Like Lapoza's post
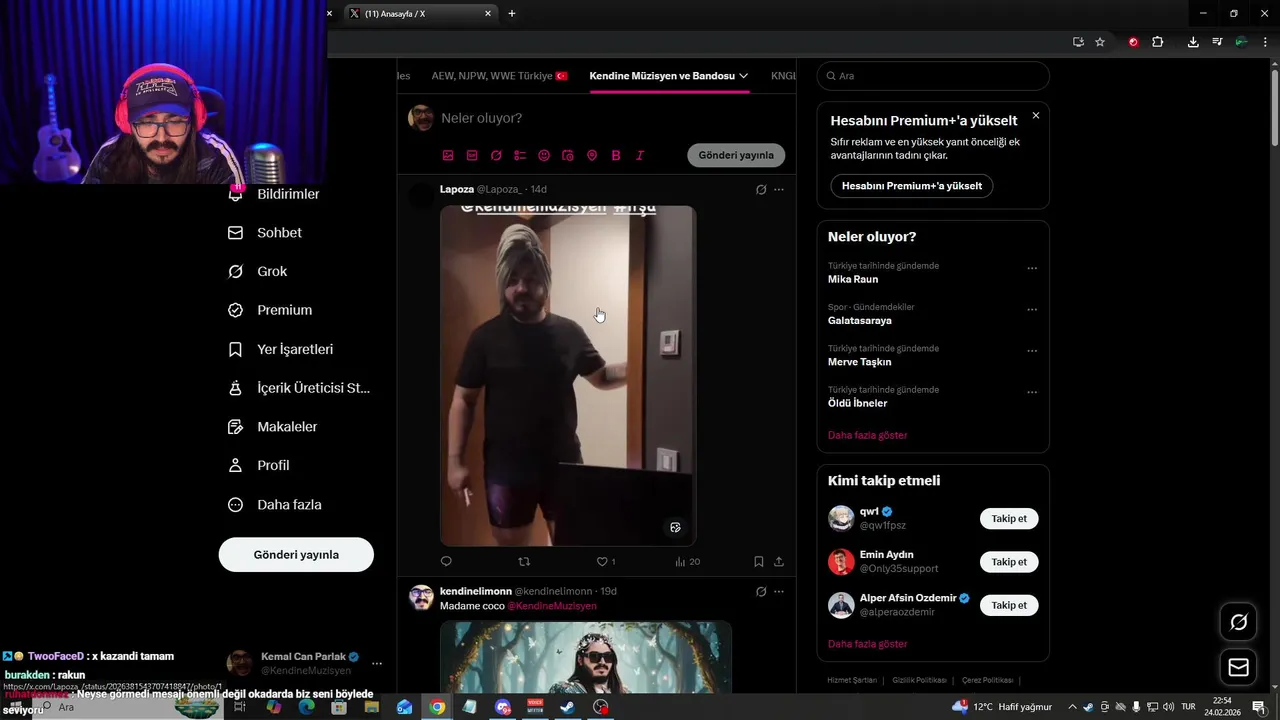 (602, 562)
